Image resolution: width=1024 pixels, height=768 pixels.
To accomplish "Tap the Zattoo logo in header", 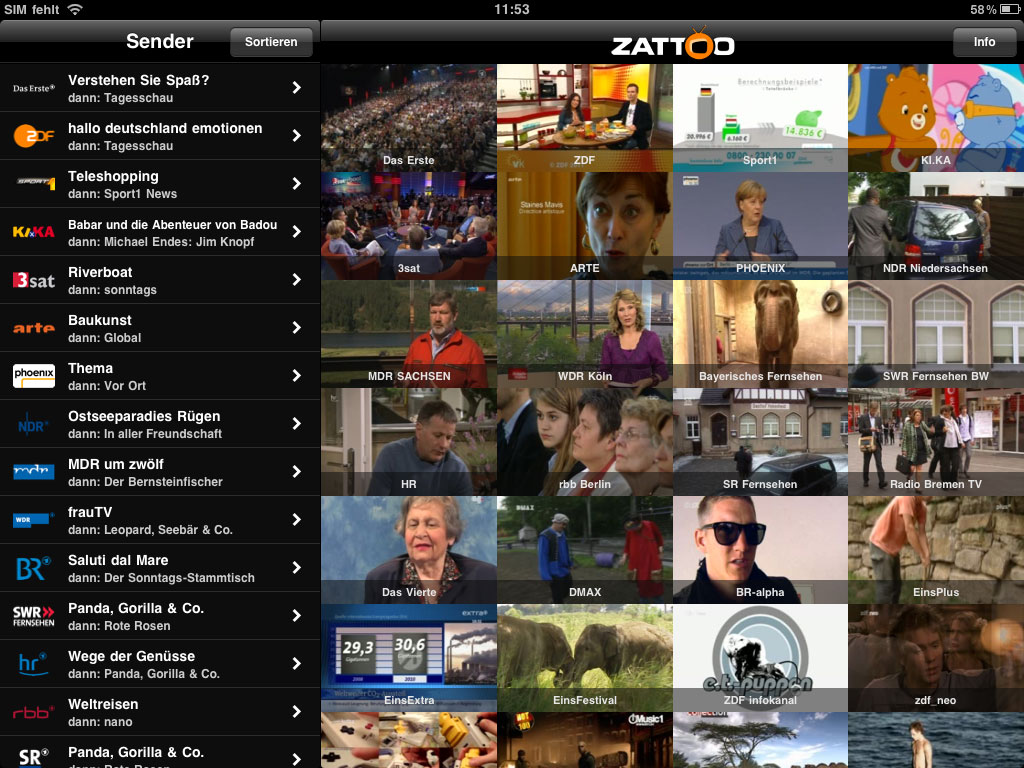I will (672, 44).
